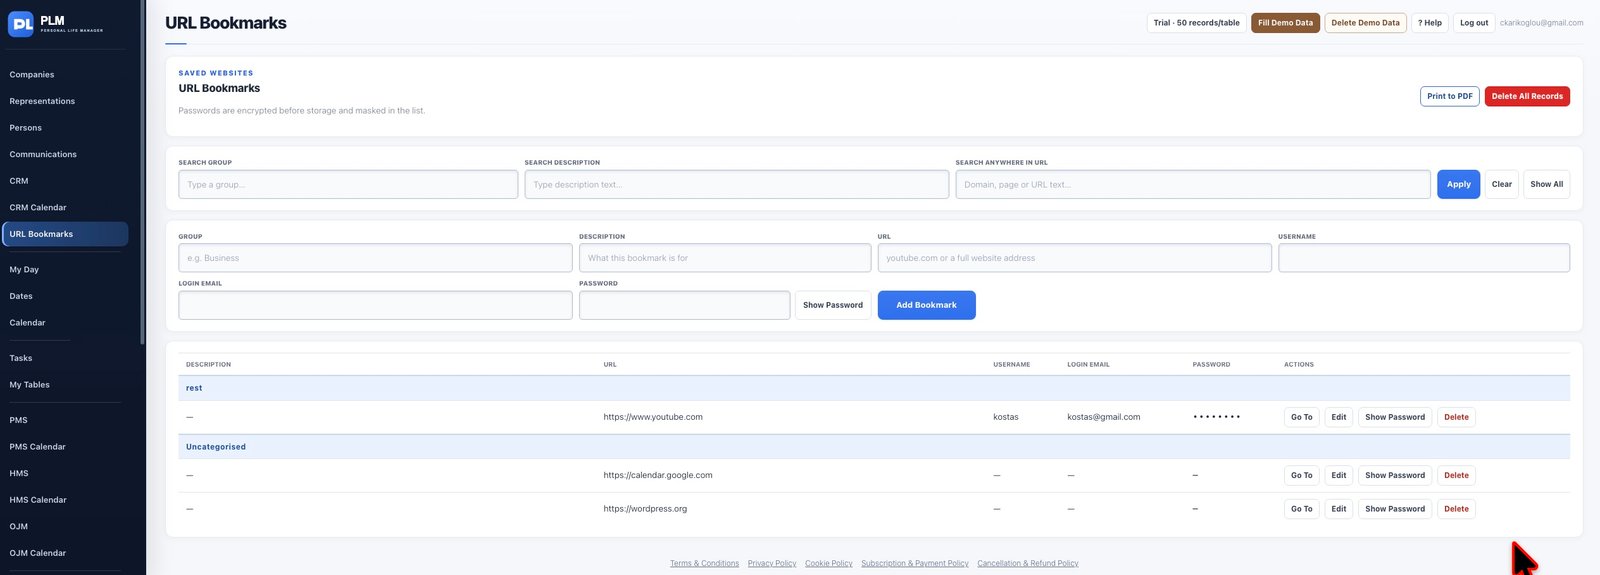This screenshot has width=1600, height=575.
Task: Click the Uncategorised group header row
Action: click(x=874, y=447)
